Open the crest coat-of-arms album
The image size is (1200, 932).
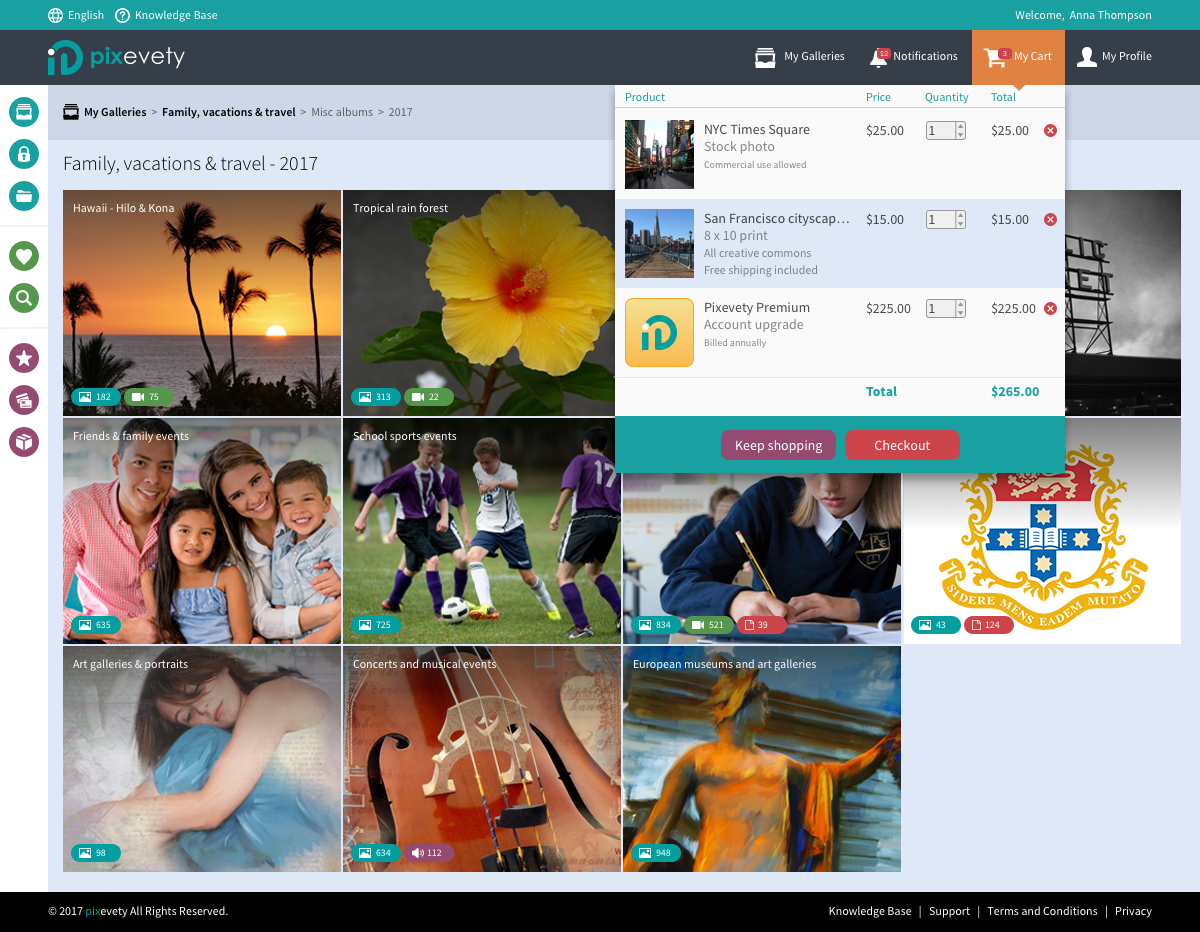click(1042, 545)
